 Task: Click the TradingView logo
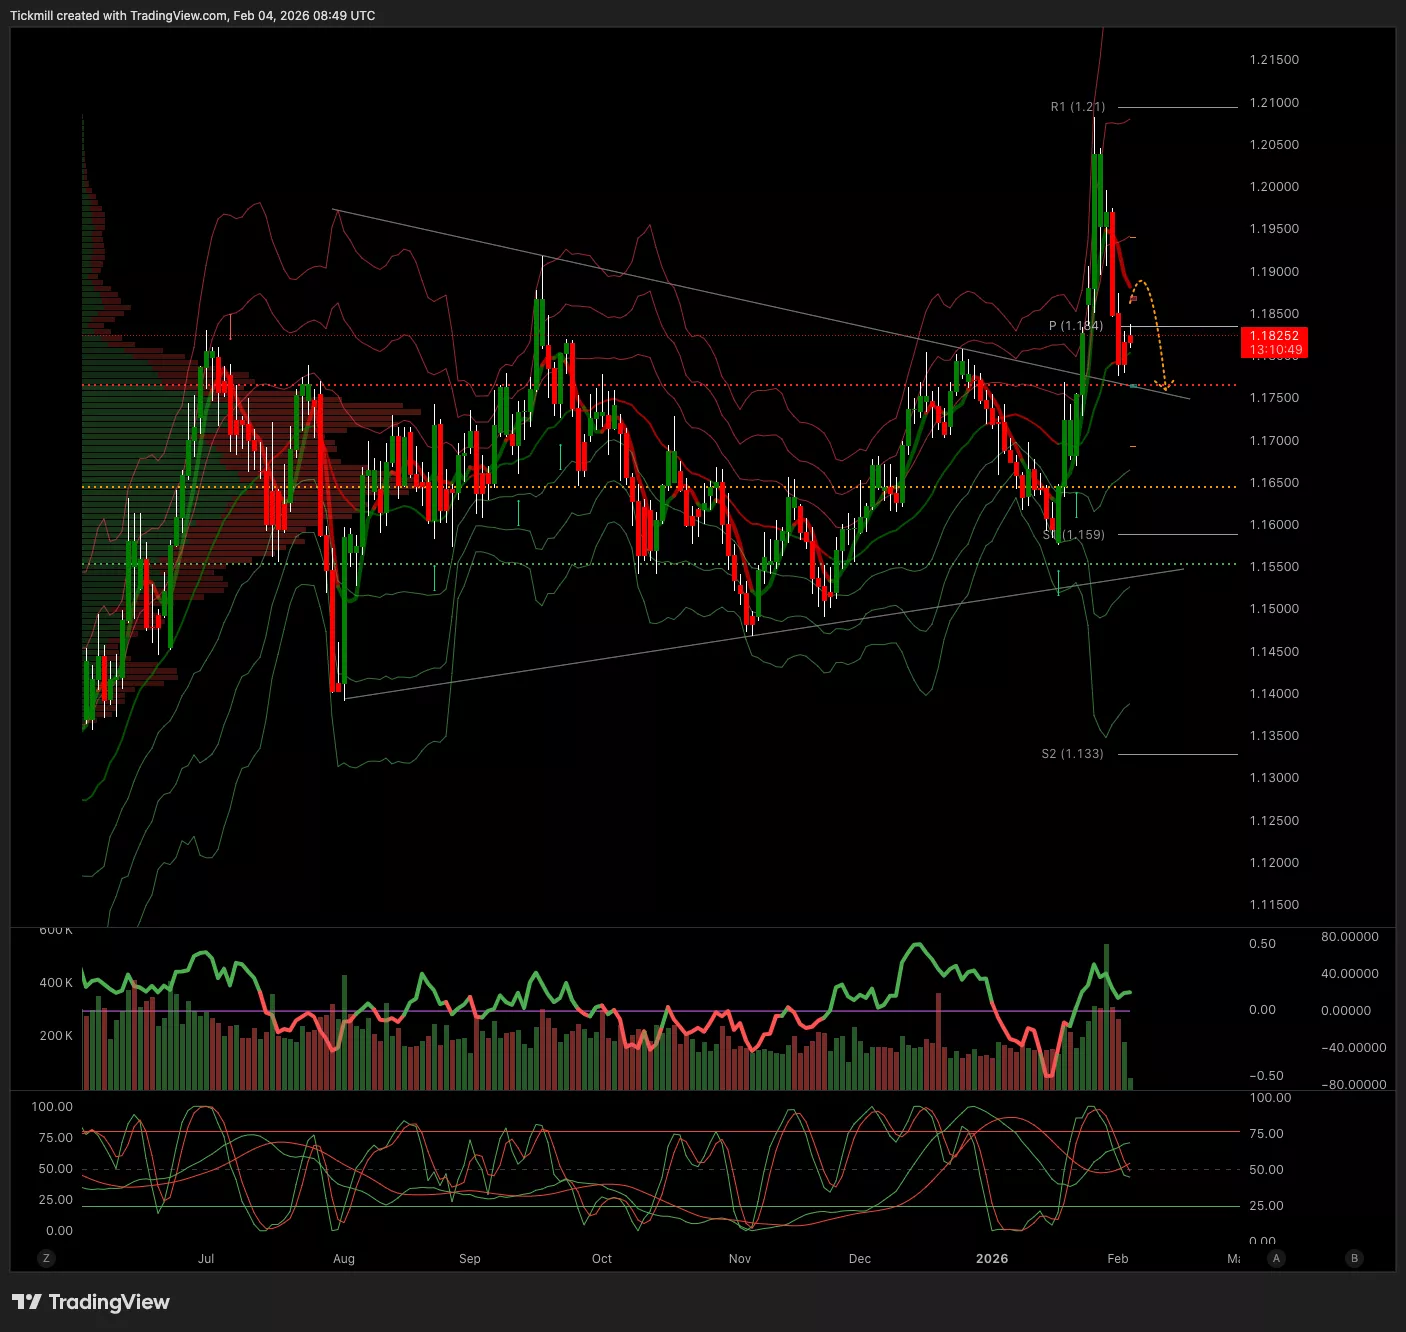(x=91, y=1302)
